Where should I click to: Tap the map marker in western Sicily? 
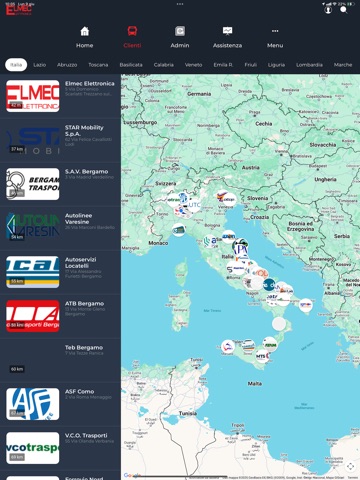[x=228, y=347]
